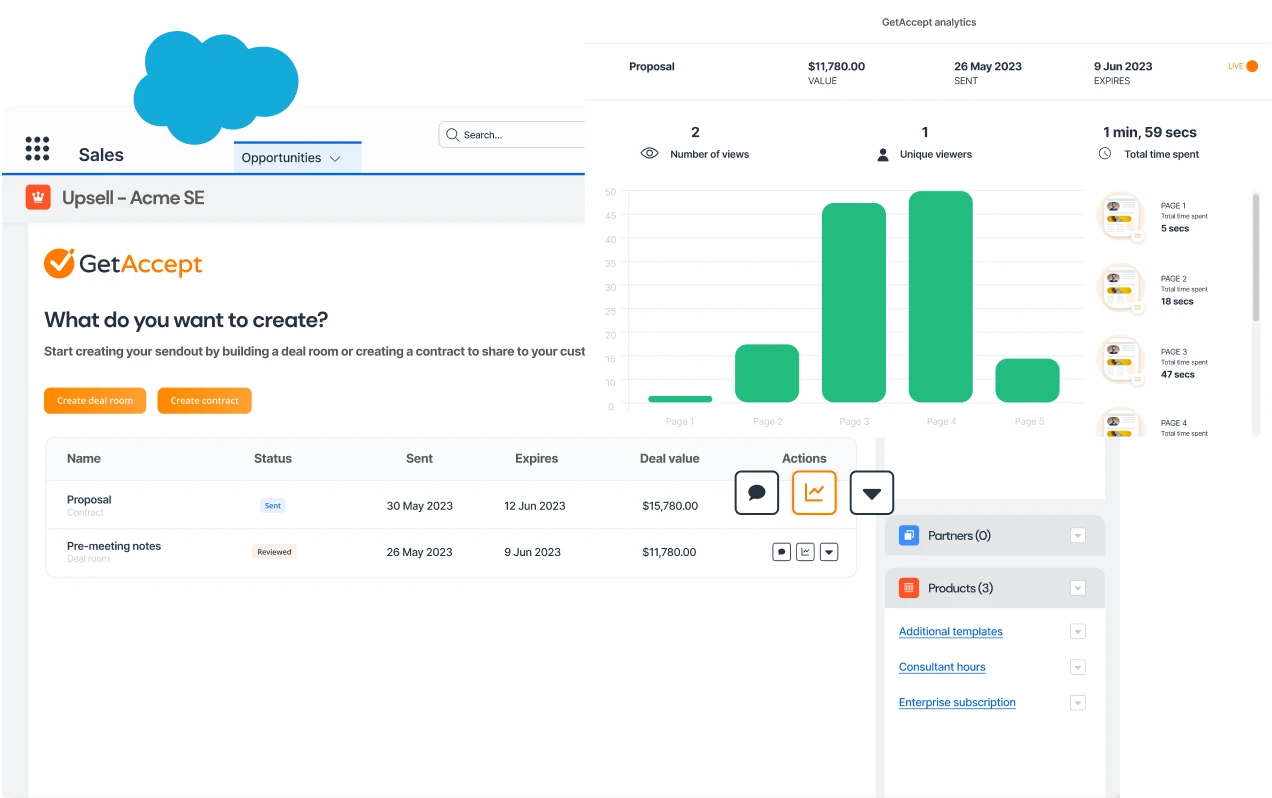Click the blue Partners section icon
1272x798 pixels.
tap(909, 536)
